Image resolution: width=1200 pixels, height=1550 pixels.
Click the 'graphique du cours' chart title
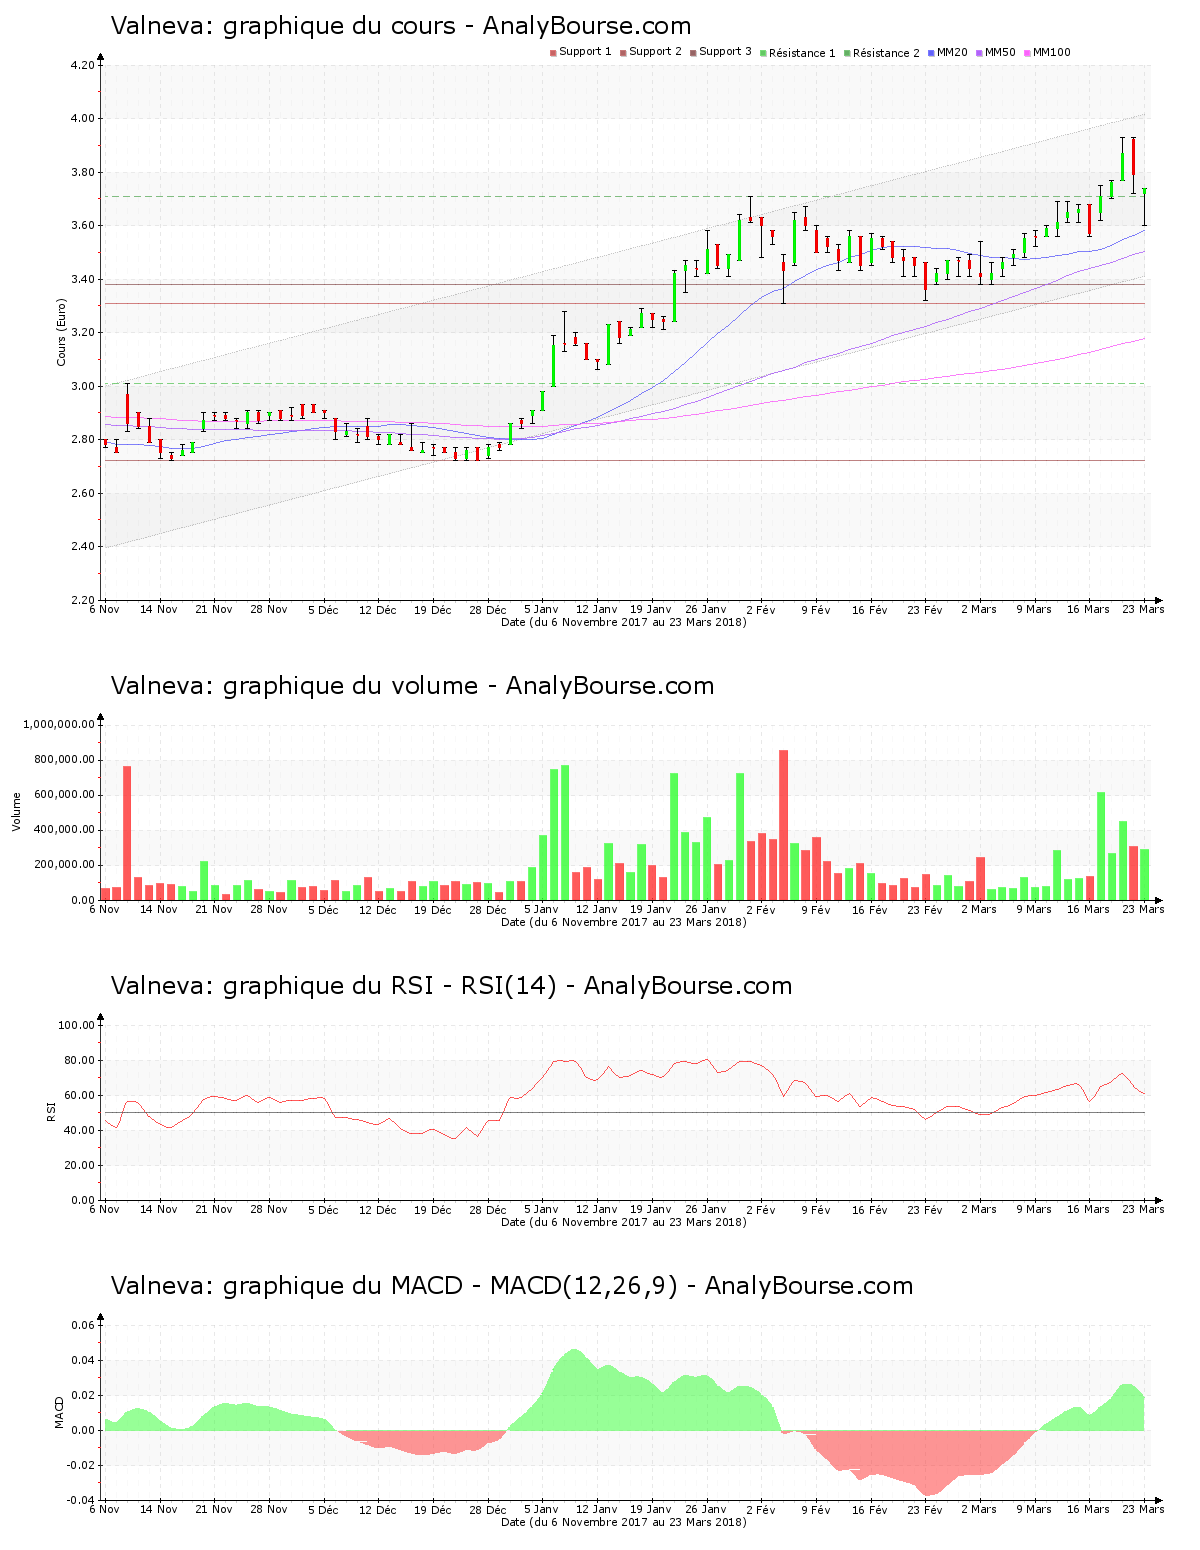pos(400,26)
